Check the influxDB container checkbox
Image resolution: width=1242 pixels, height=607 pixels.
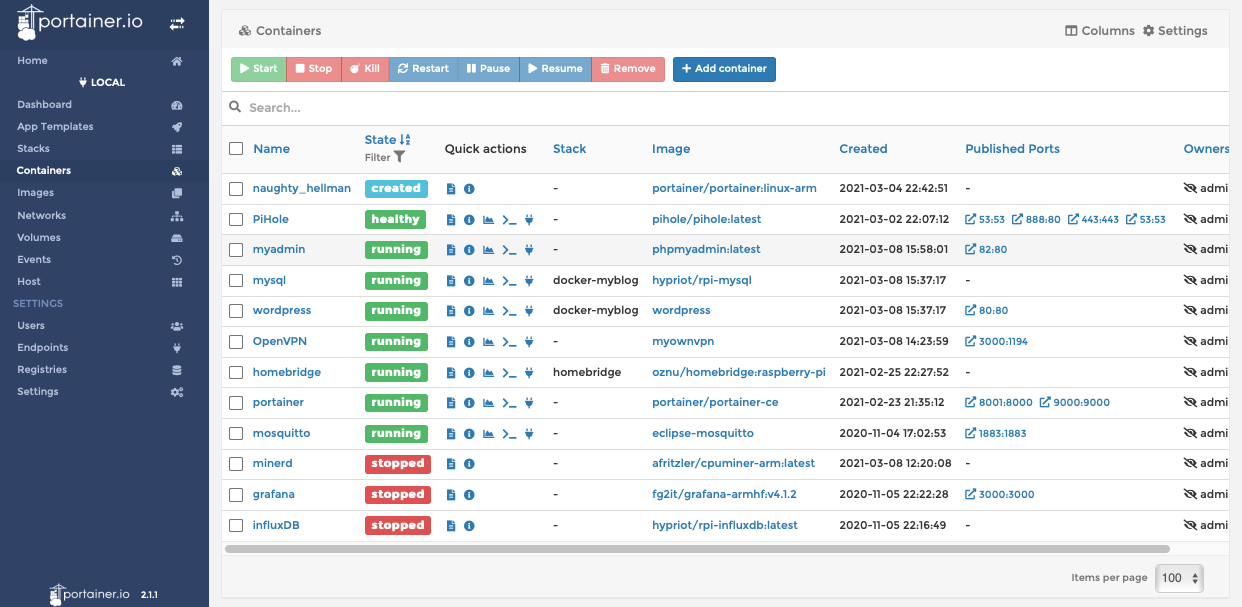(236, 526)
